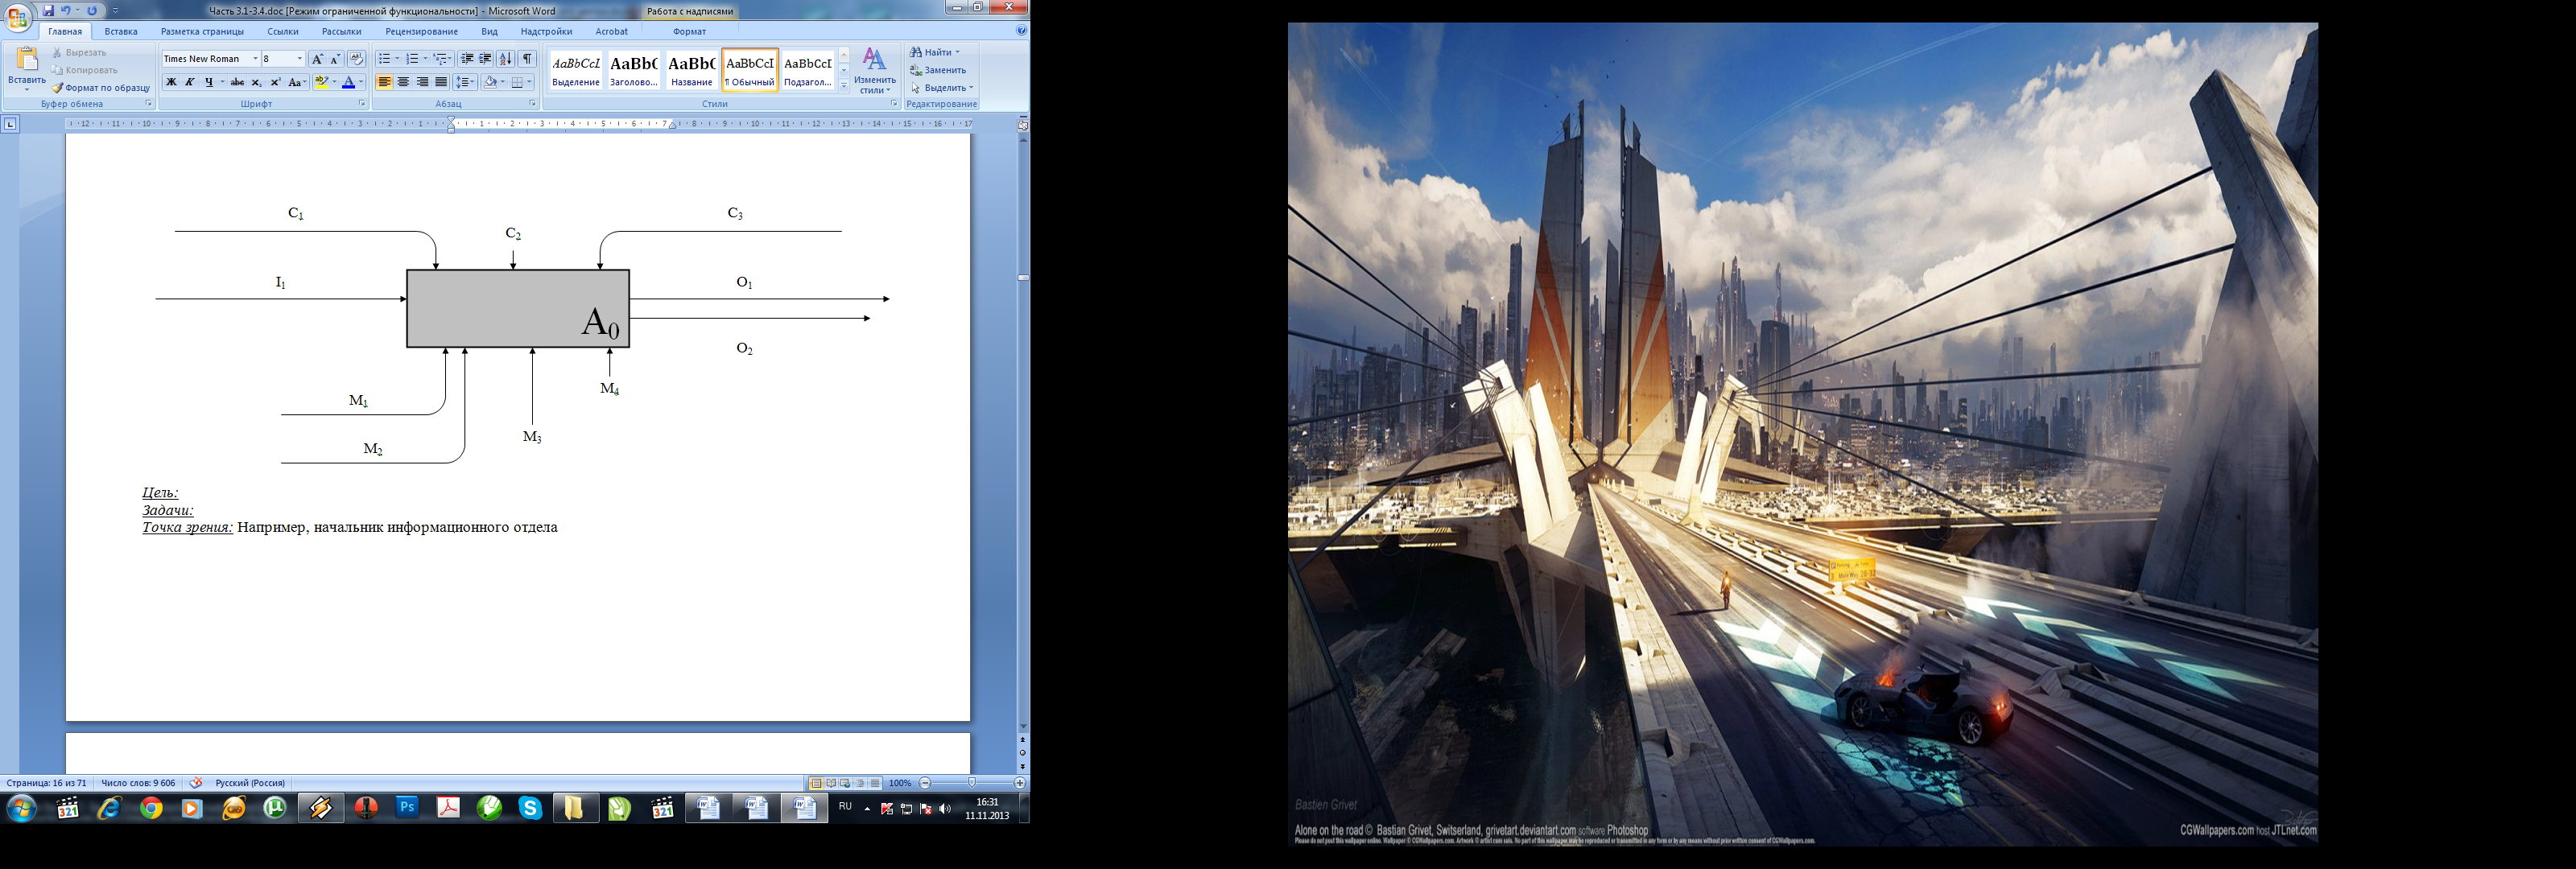Viewport: 2576px width, 869px height.
Task: Switch to the Разметка страницы tab
Action: (203, 32)
